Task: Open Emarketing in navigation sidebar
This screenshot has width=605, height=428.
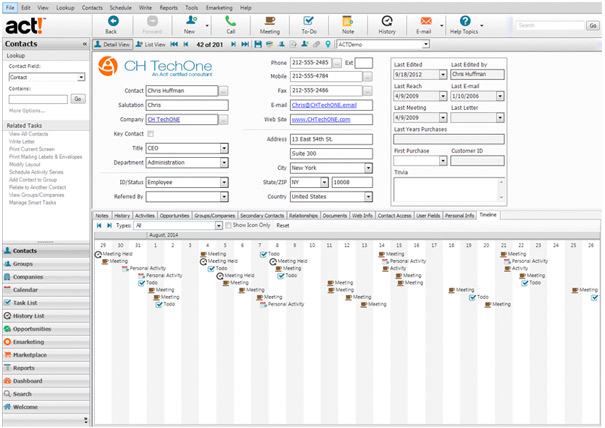Action: tap(46, 342)
